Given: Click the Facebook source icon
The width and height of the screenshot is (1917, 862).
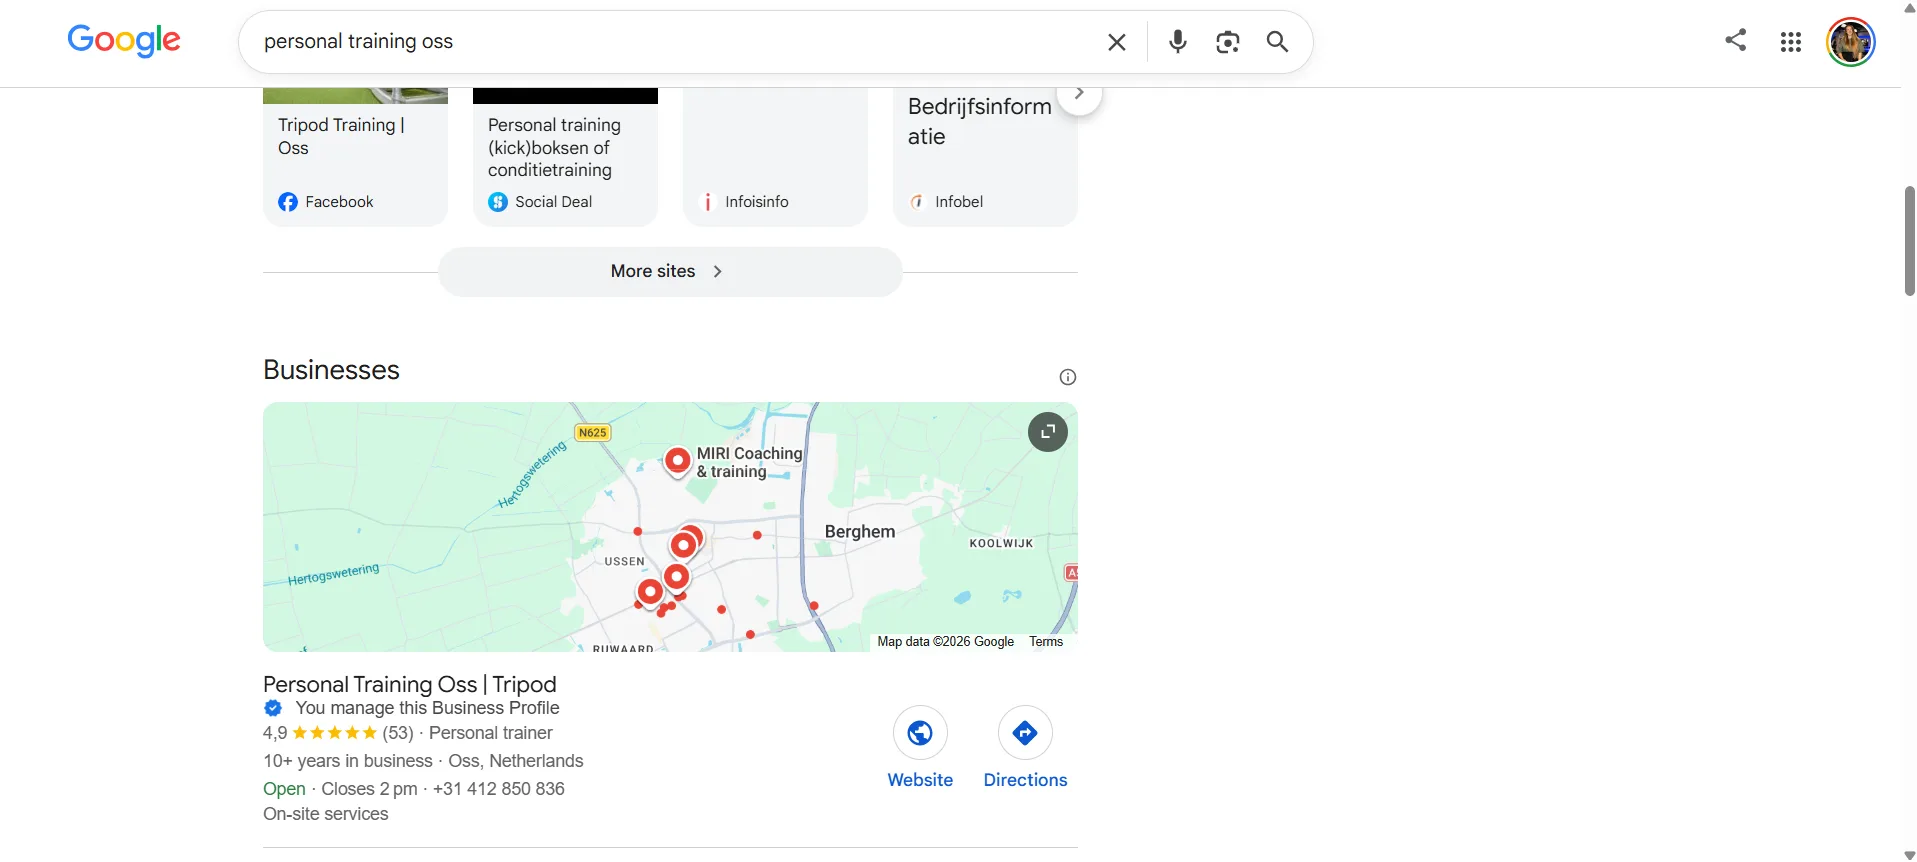Looking at the screenshot, I should [x=288, y=202].
